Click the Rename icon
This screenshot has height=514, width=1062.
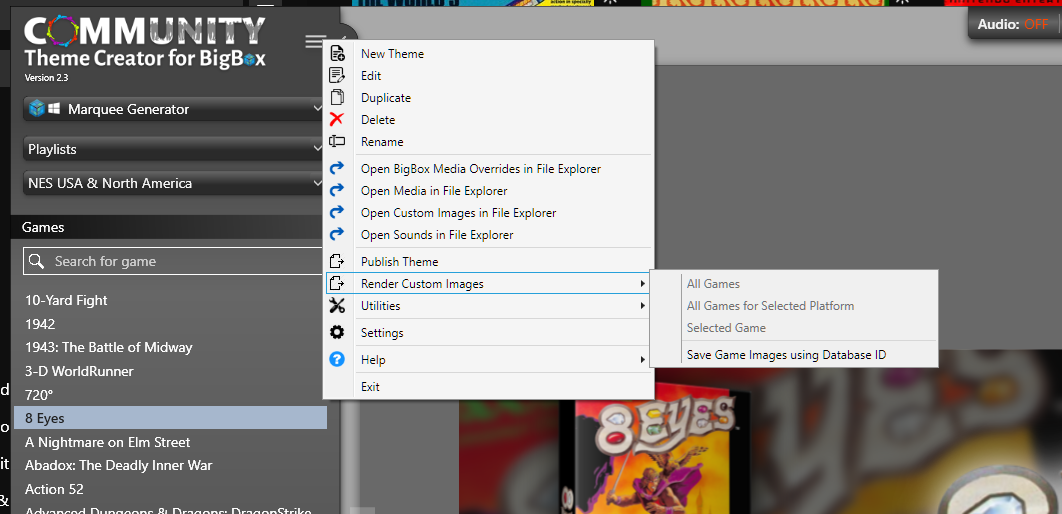337,142
